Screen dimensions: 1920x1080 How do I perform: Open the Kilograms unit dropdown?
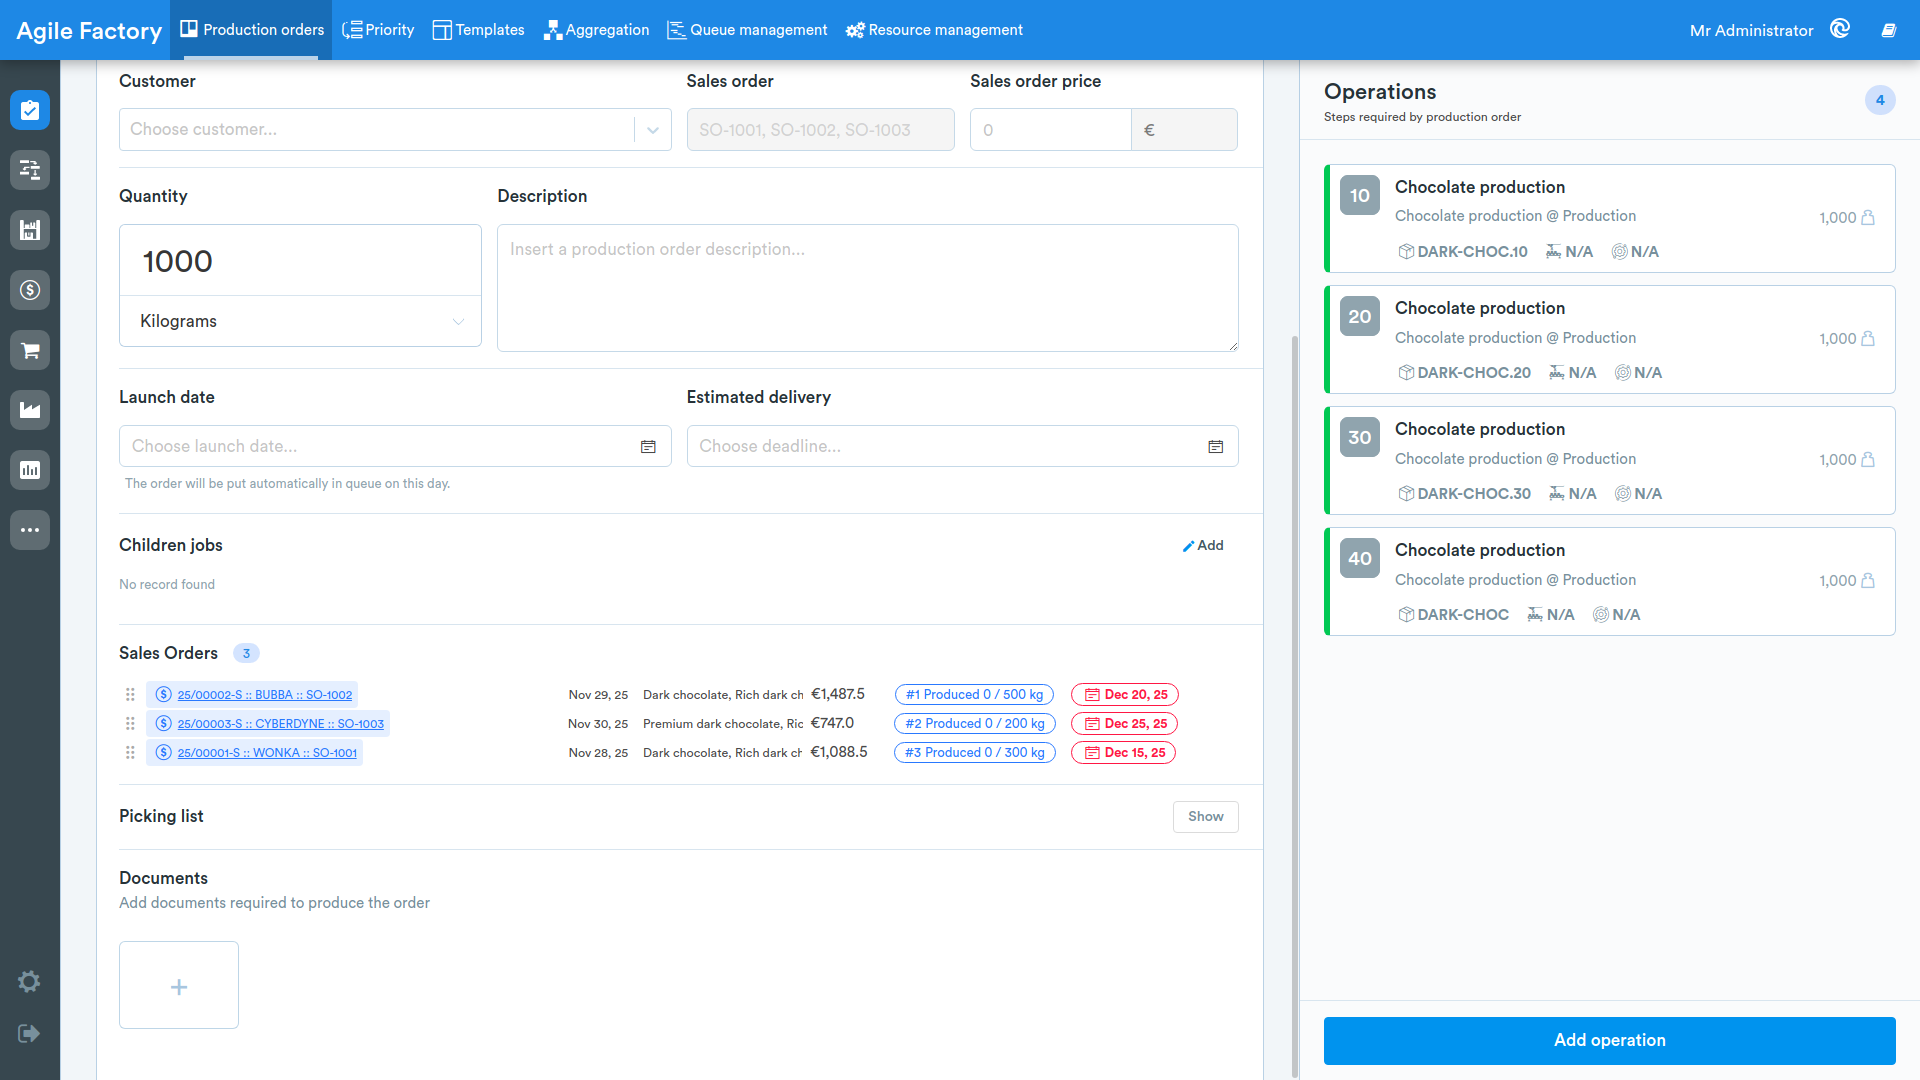click(300, 321)
